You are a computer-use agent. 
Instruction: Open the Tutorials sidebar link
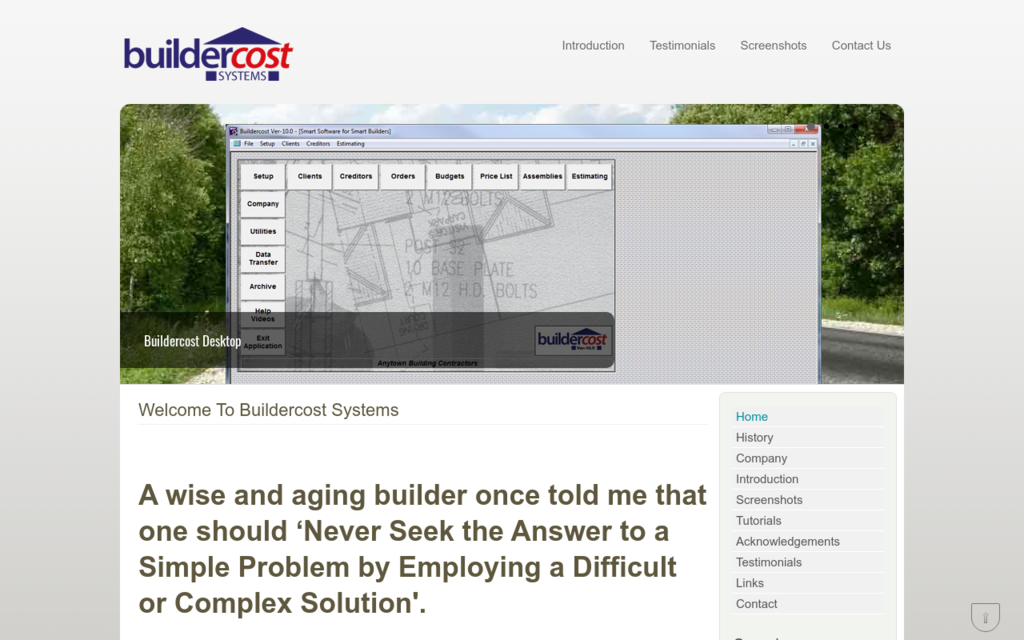tap(758, 521)
